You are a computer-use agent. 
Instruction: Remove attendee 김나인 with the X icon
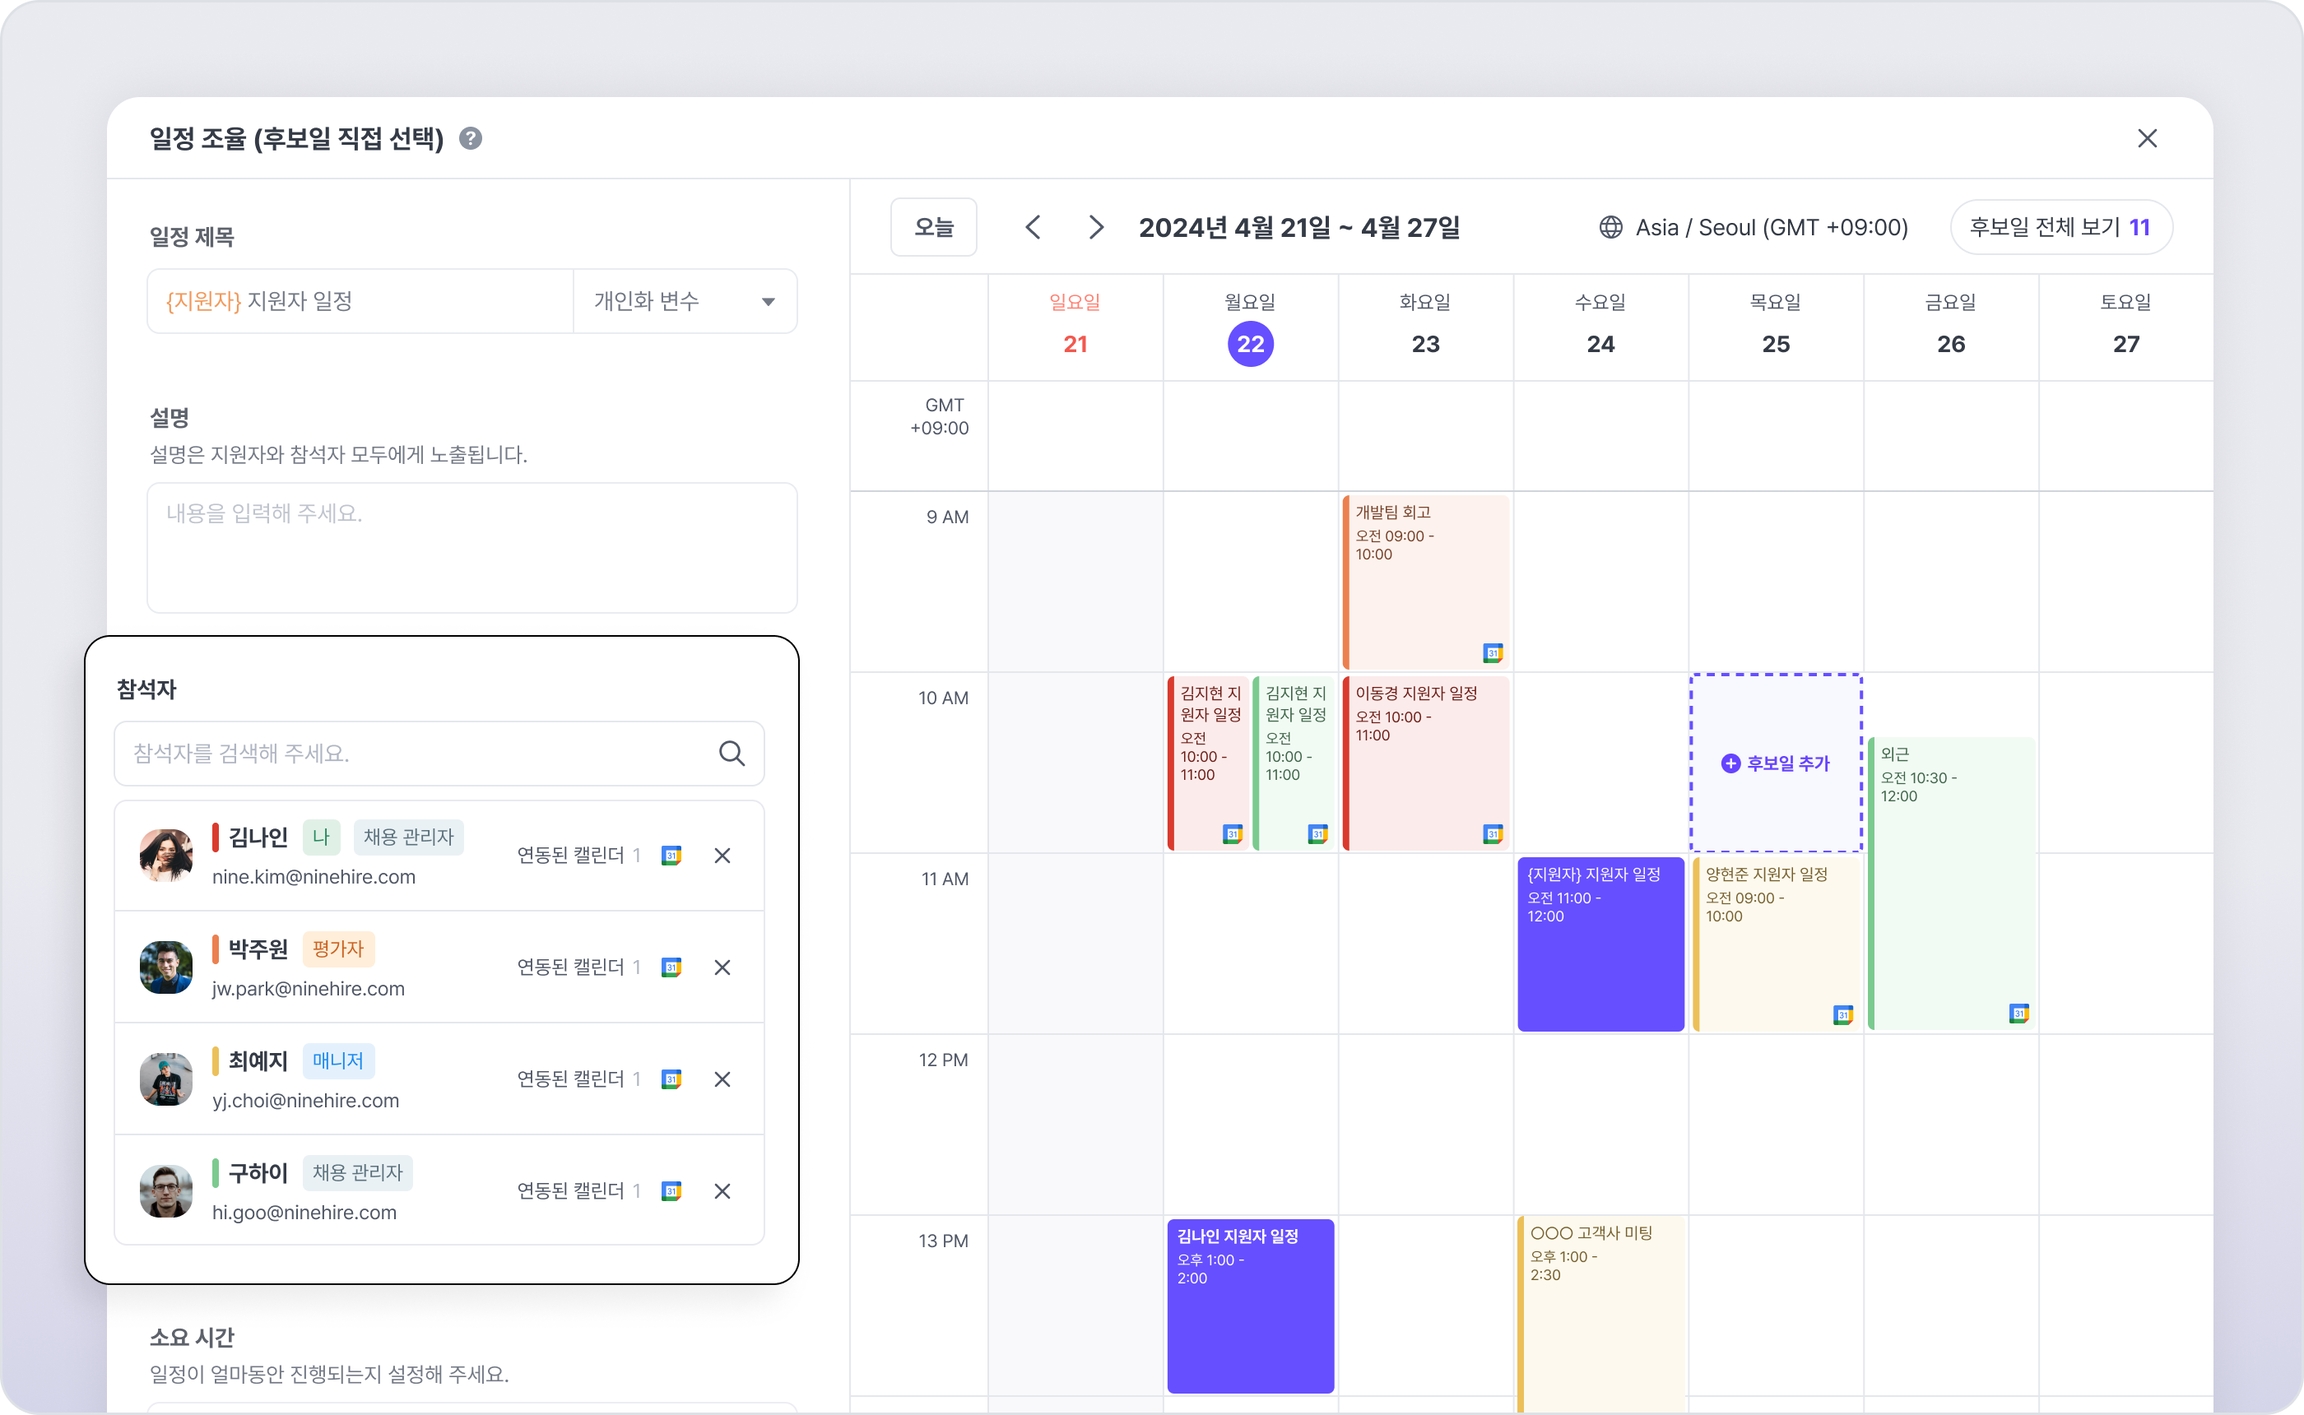tap(722, 855)
